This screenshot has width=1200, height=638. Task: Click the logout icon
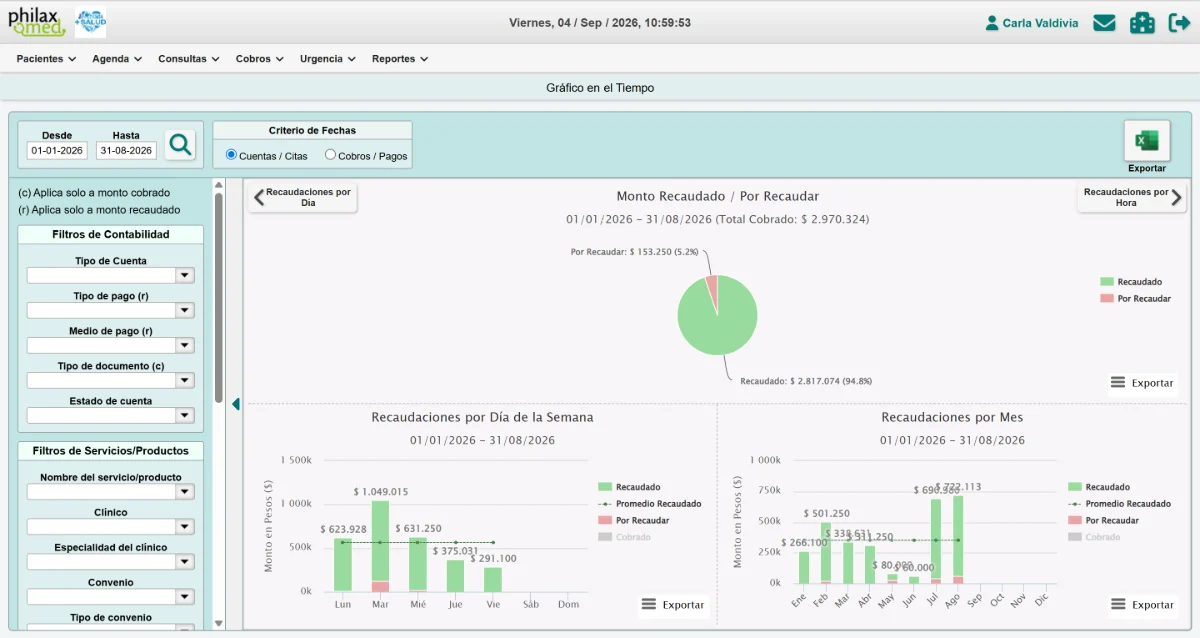pos(1179,23)
